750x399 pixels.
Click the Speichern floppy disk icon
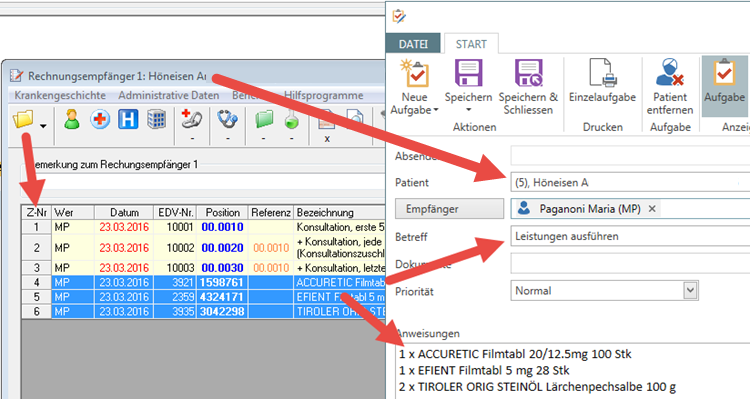pos(468,73)
